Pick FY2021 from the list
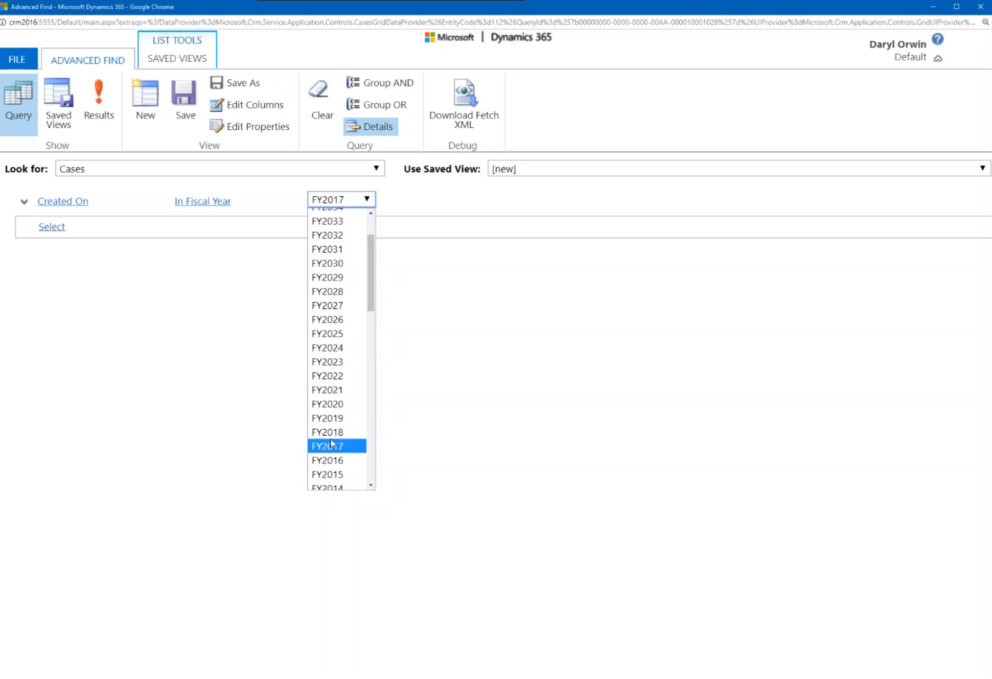 337,390
